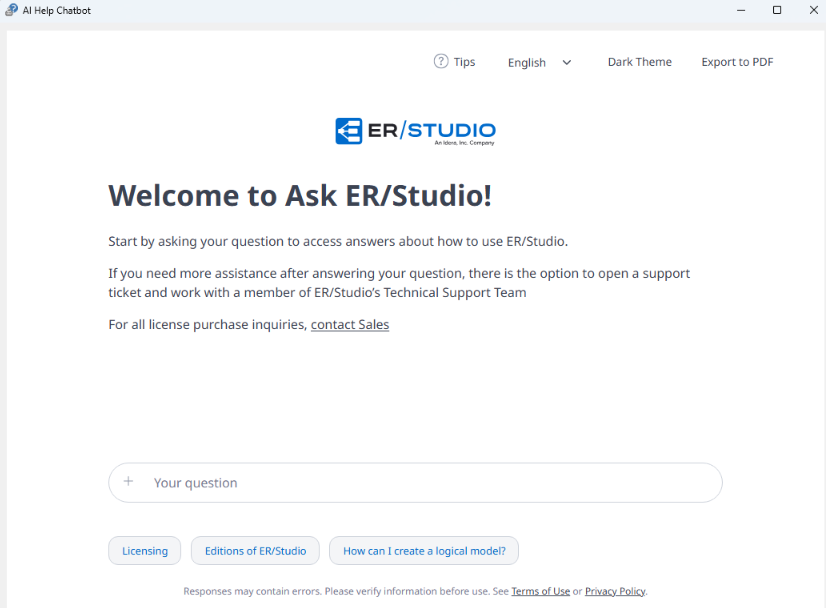826x608 pixels.
Task: Click the ER/Studio logo
Action: [x=415, y=131]
